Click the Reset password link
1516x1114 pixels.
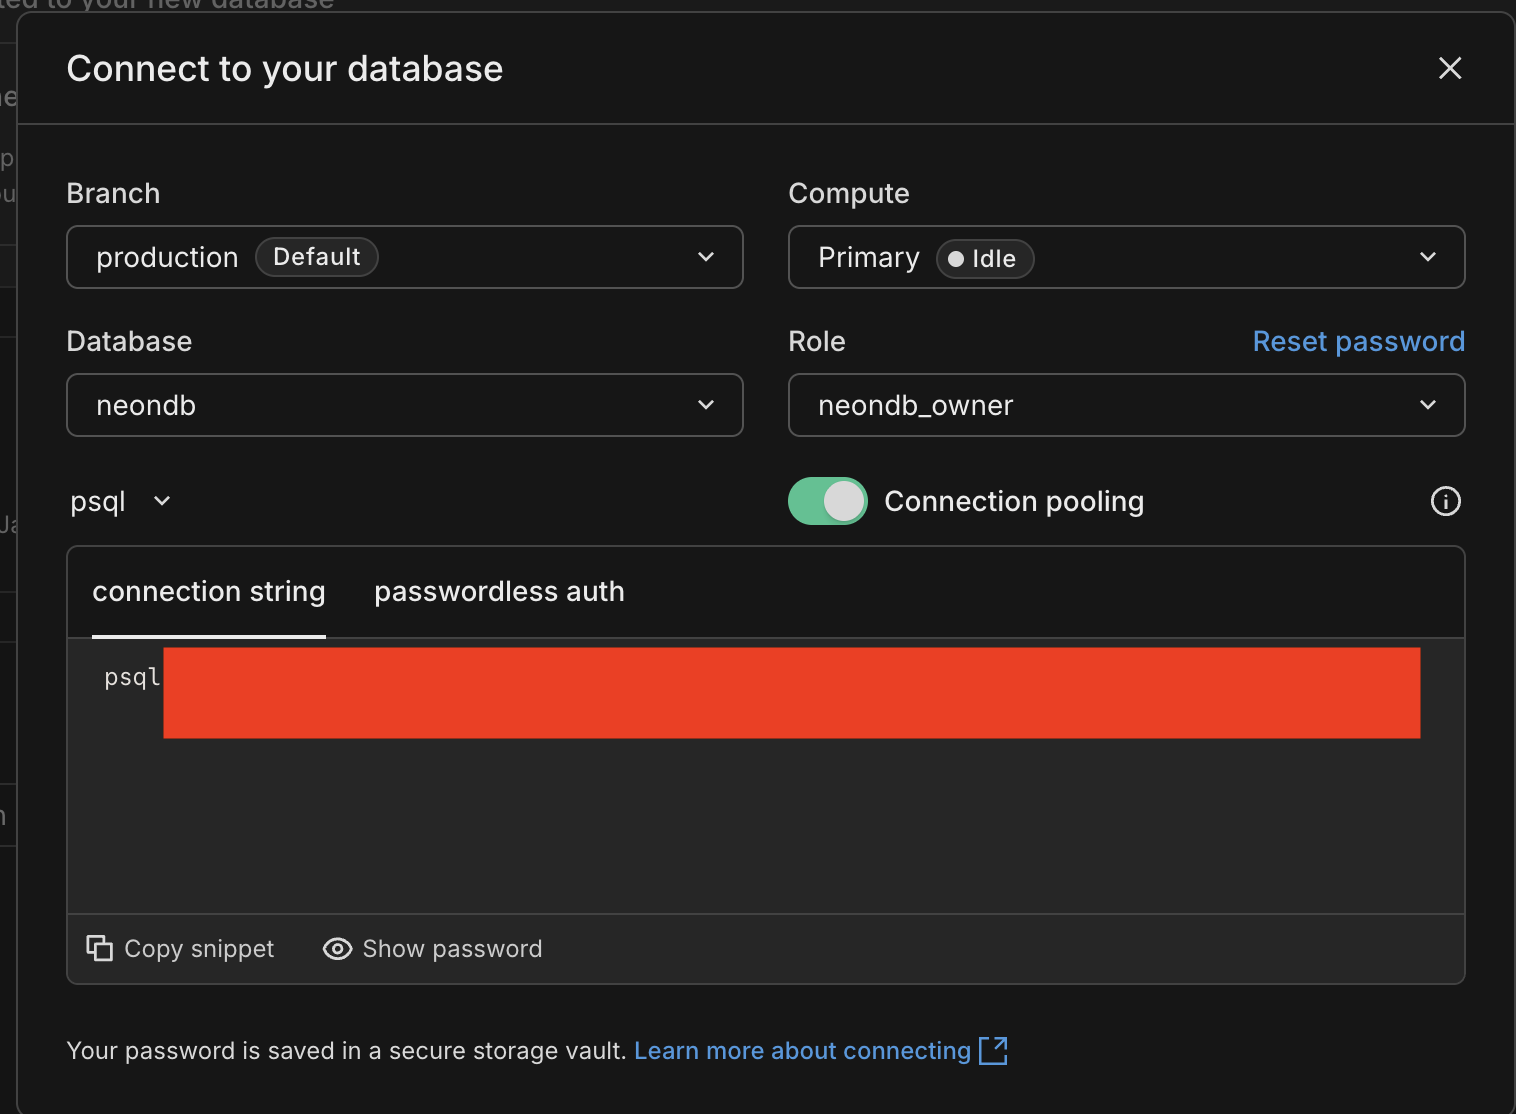[x=1358, y=342]
